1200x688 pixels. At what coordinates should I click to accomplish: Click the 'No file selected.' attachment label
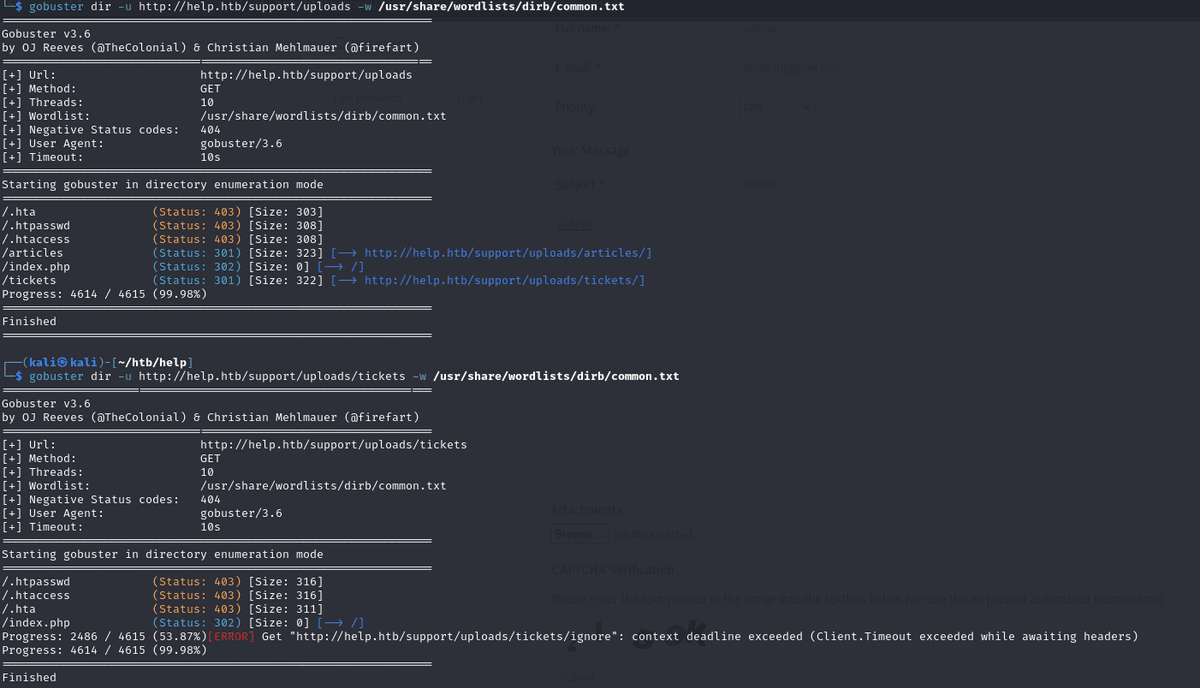click(x=653, y=534)
